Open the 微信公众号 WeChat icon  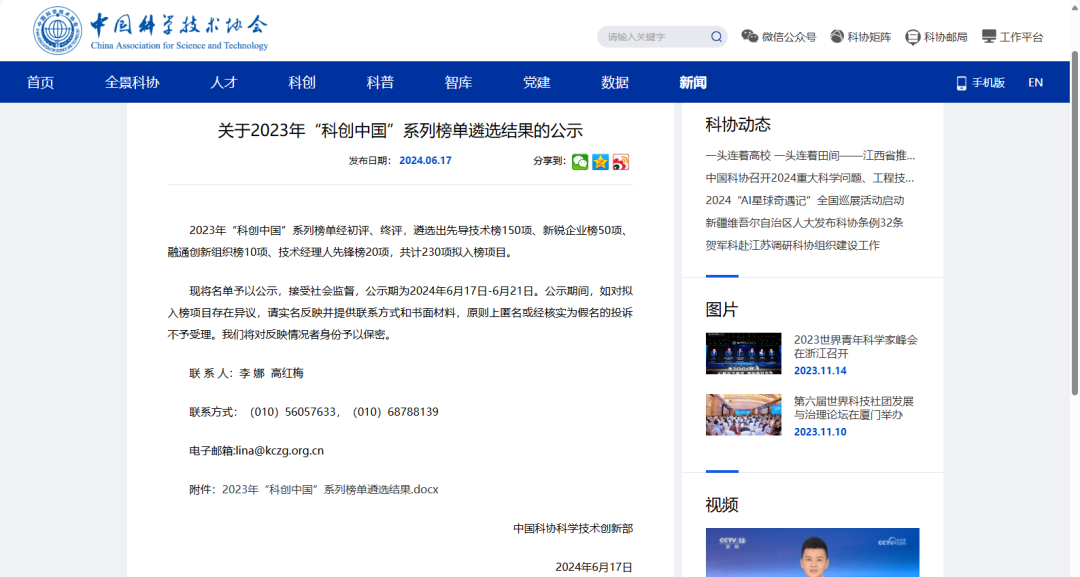749,37
